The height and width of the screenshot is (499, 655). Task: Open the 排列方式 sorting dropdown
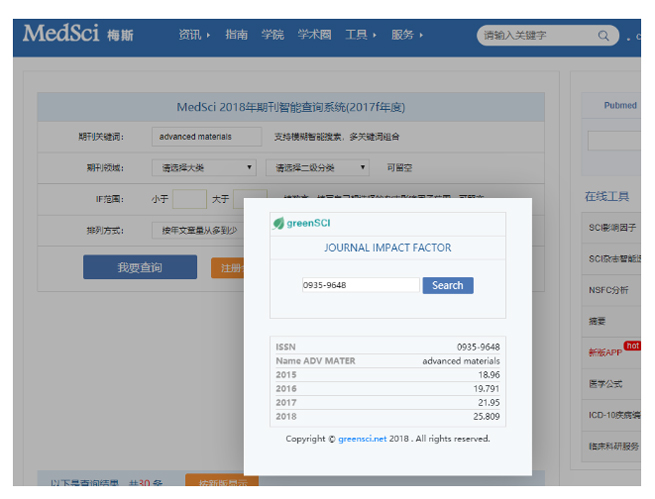pos(198,231)
